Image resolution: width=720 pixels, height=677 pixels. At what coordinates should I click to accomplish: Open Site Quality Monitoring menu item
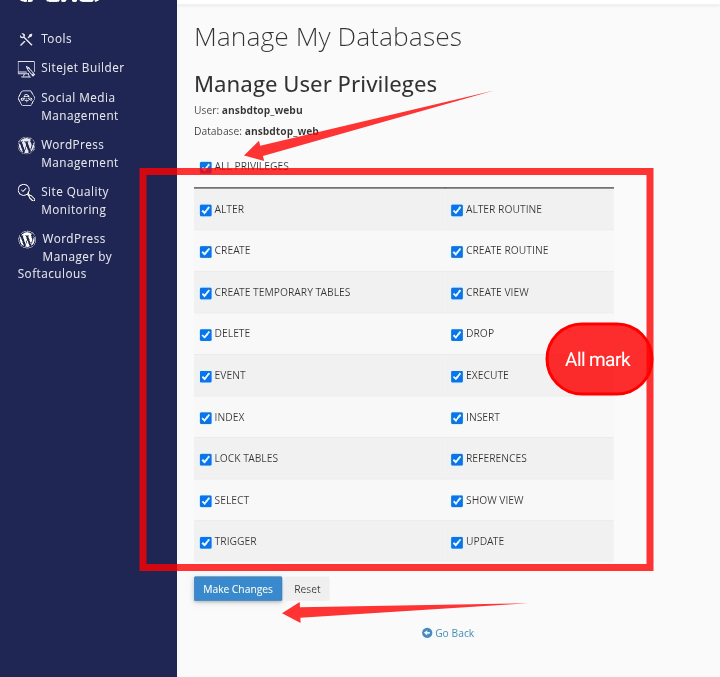point(74,201)
